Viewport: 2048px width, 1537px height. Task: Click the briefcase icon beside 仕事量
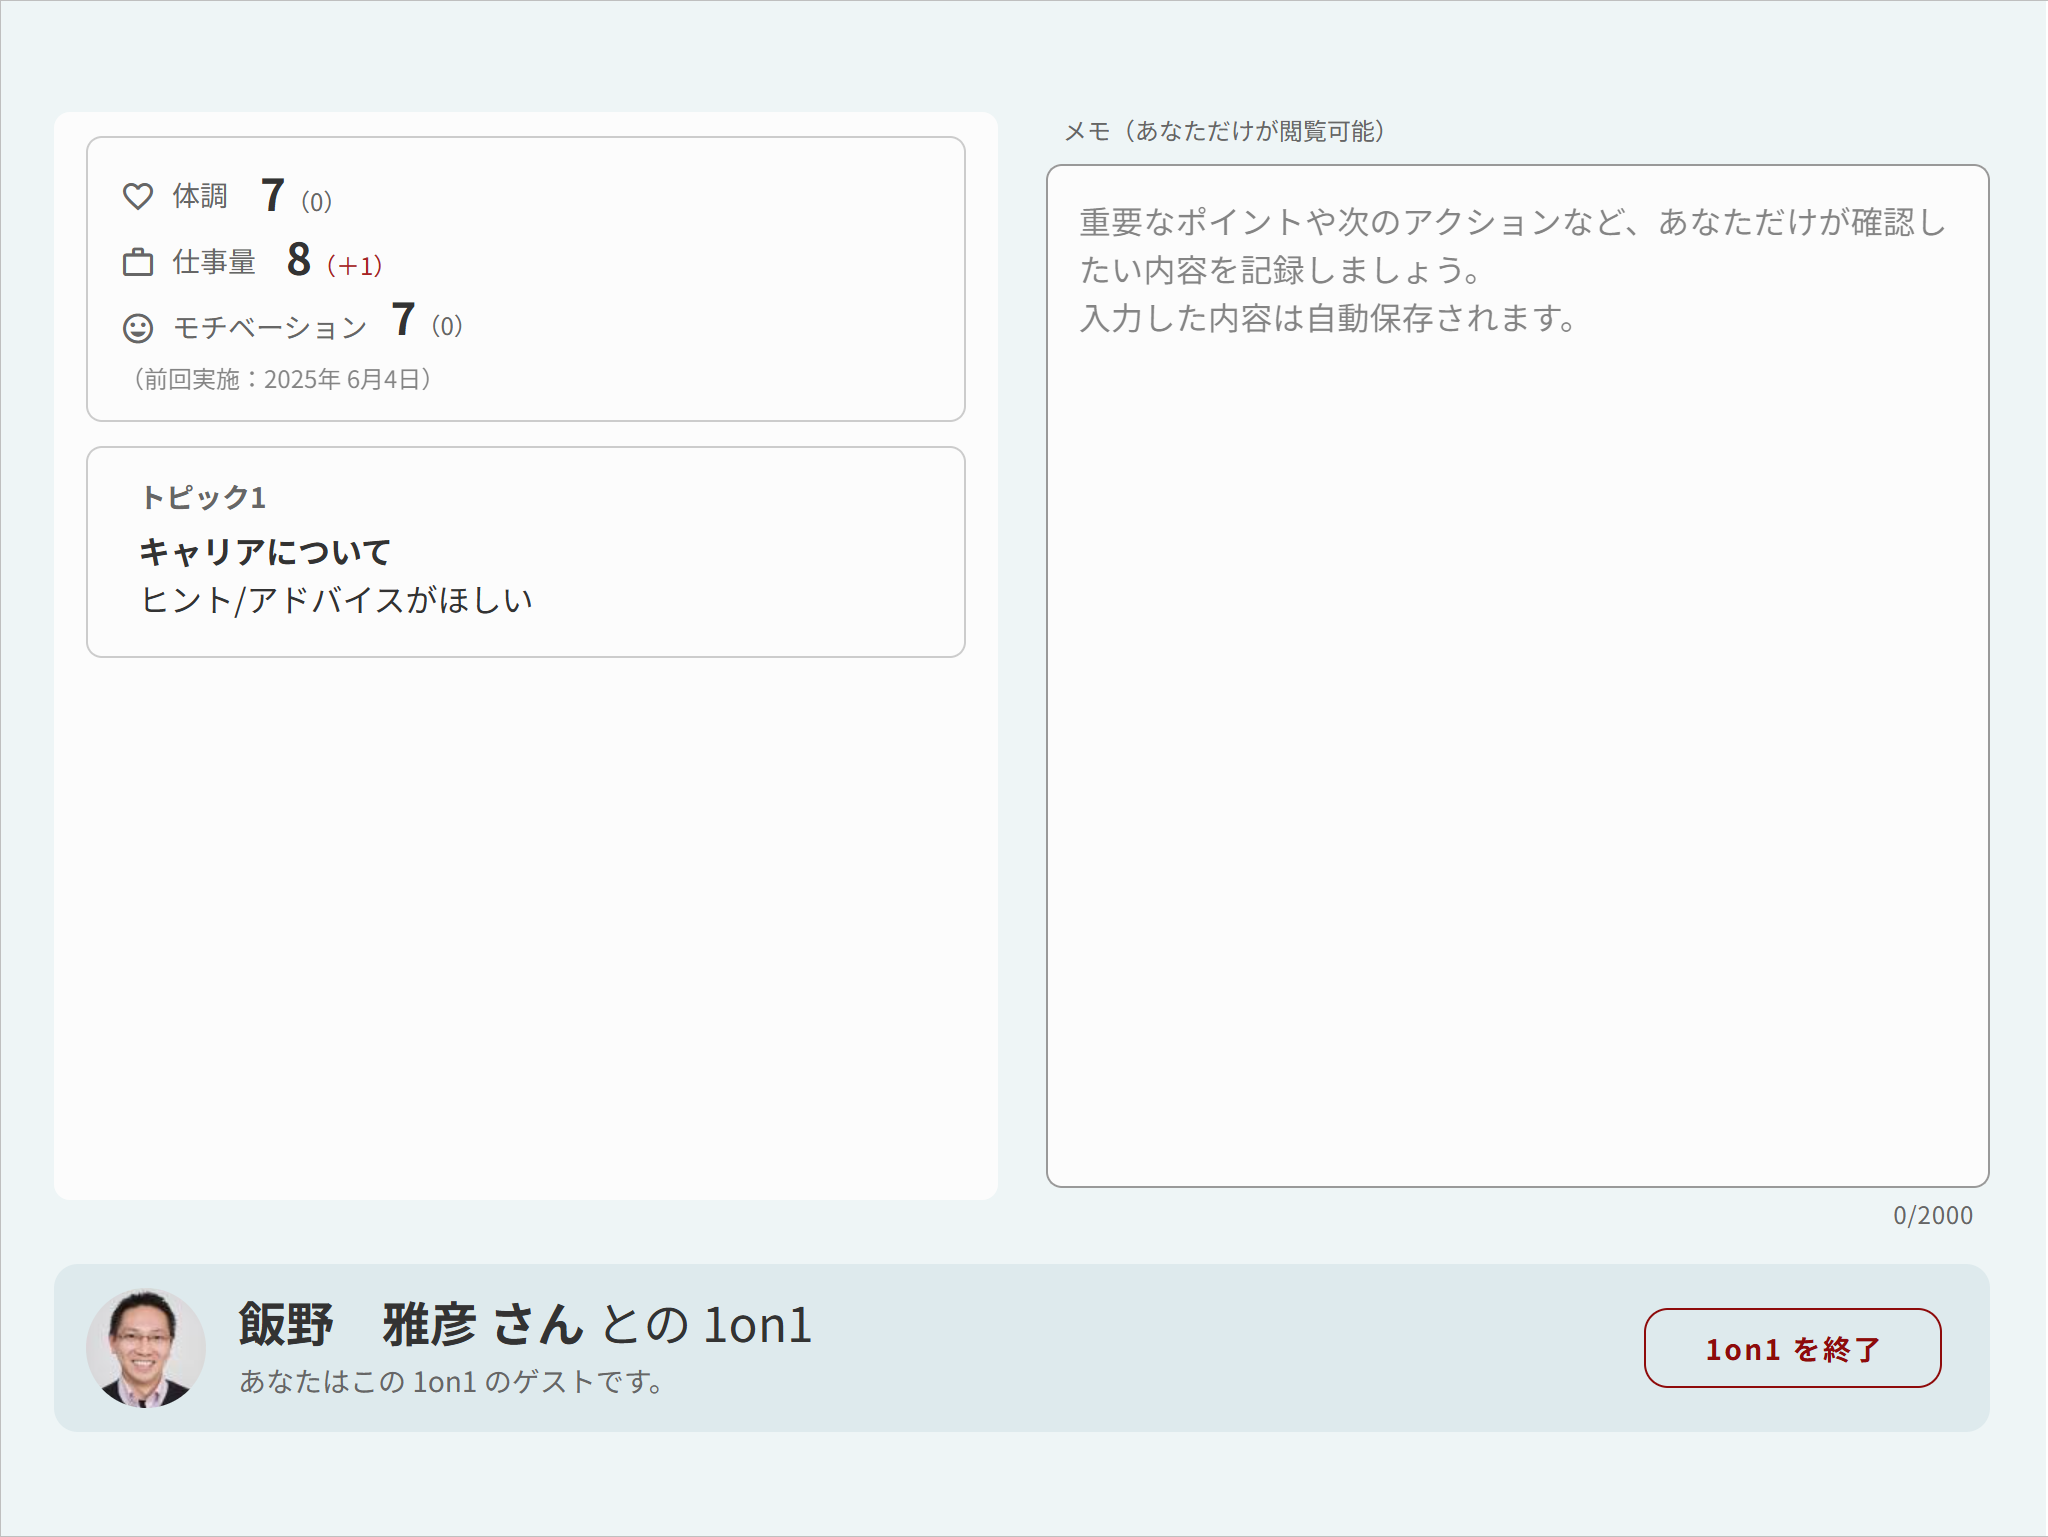pyautogui.click(x=138, y=262)
